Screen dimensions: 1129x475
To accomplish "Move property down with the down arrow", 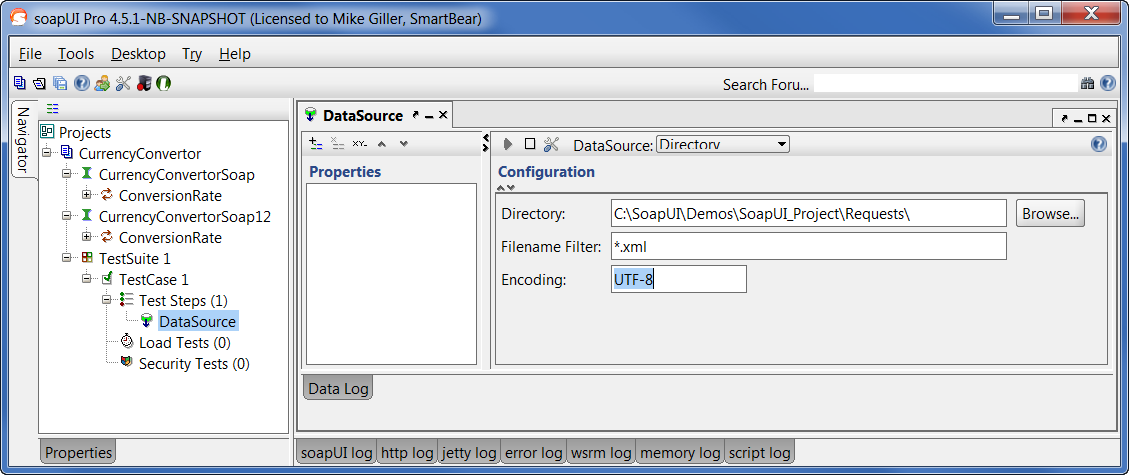I will pos(404,144).
